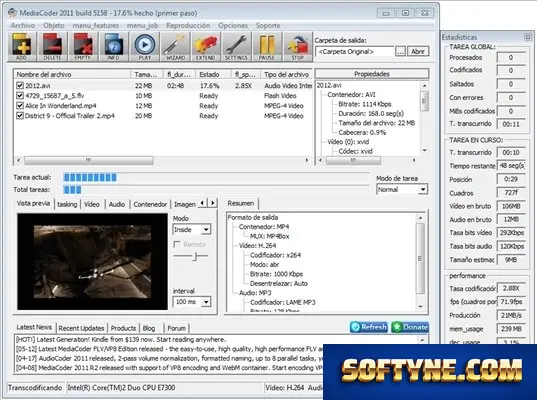
Task: Open the Modo de tarea dropdown
Action: (x=402, y=189)
